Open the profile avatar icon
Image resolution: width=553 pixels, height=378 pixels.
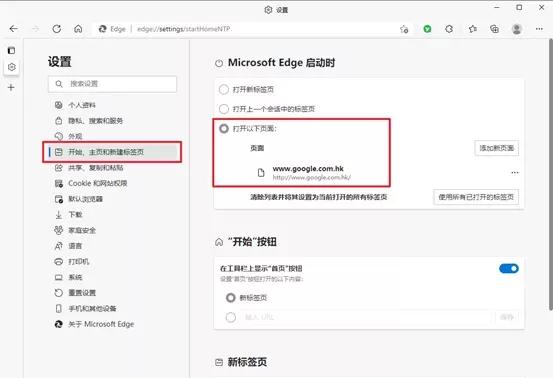coord(517,29)
